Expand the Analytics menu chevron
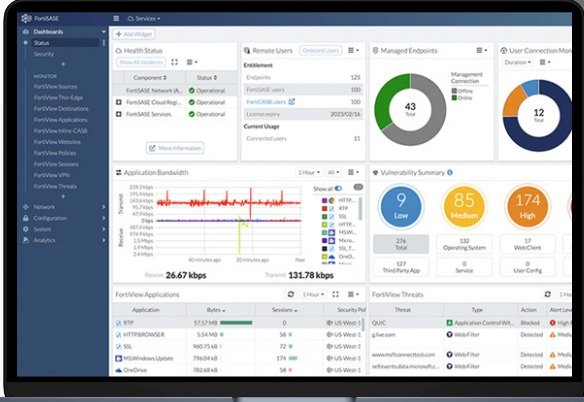This screenshot has width=584, height=402. point(104,240)
